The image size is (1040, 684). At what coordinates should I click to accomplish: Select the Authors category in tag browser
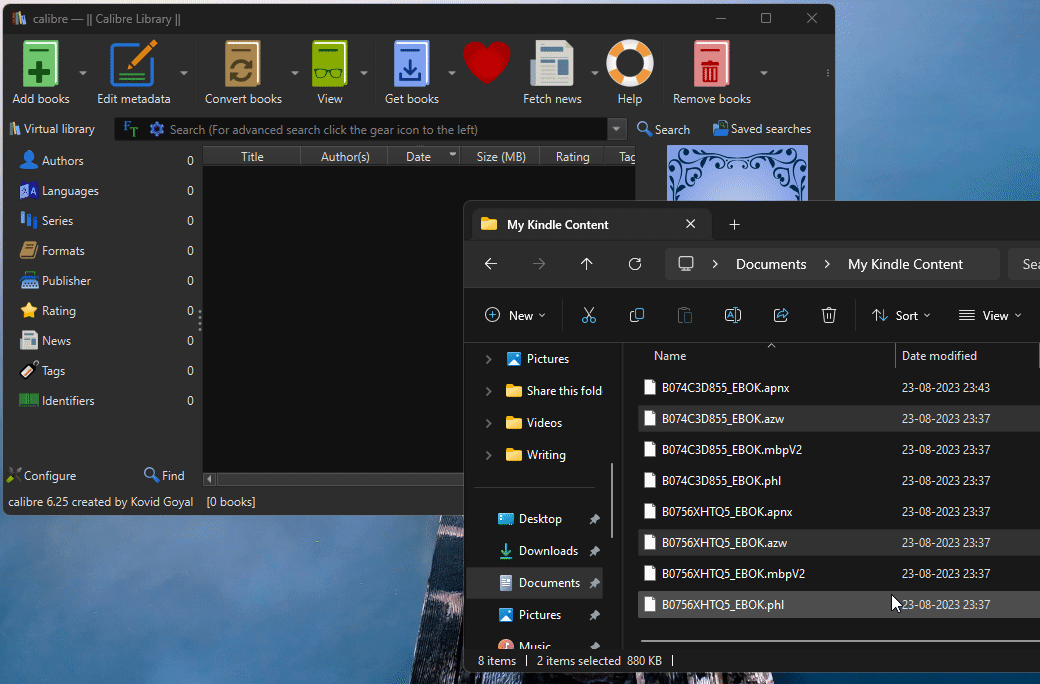coord(62,161)
